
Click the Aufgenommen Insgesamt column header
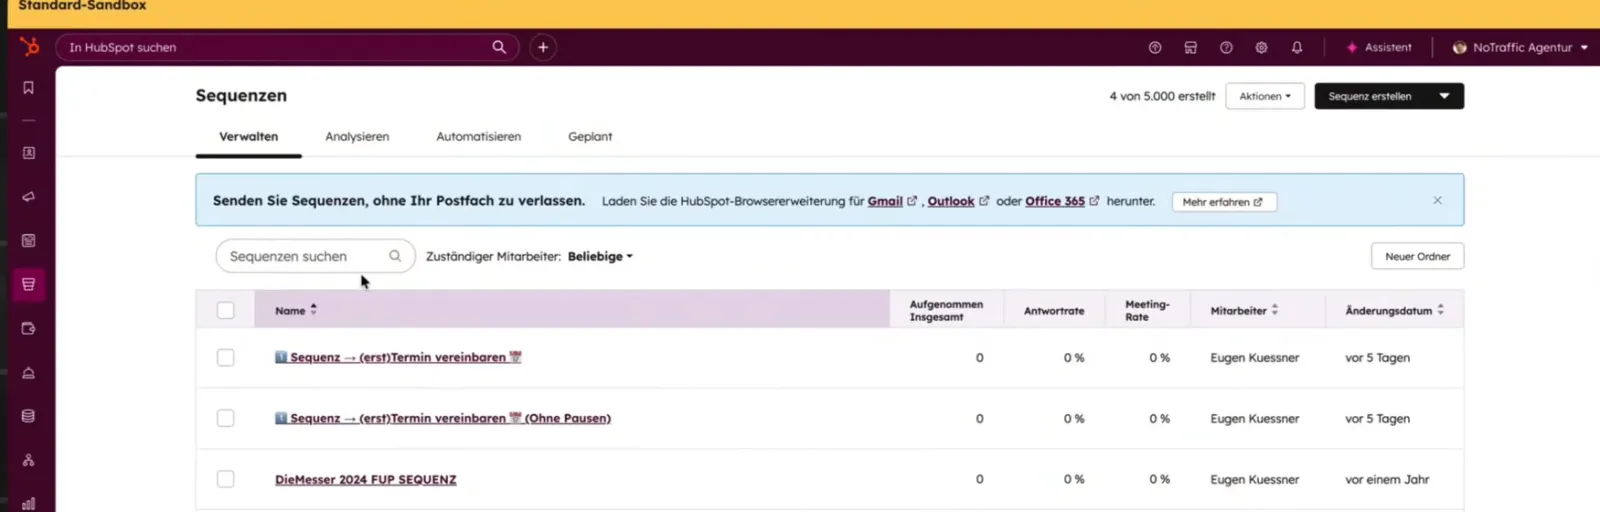tap(946, 310)
